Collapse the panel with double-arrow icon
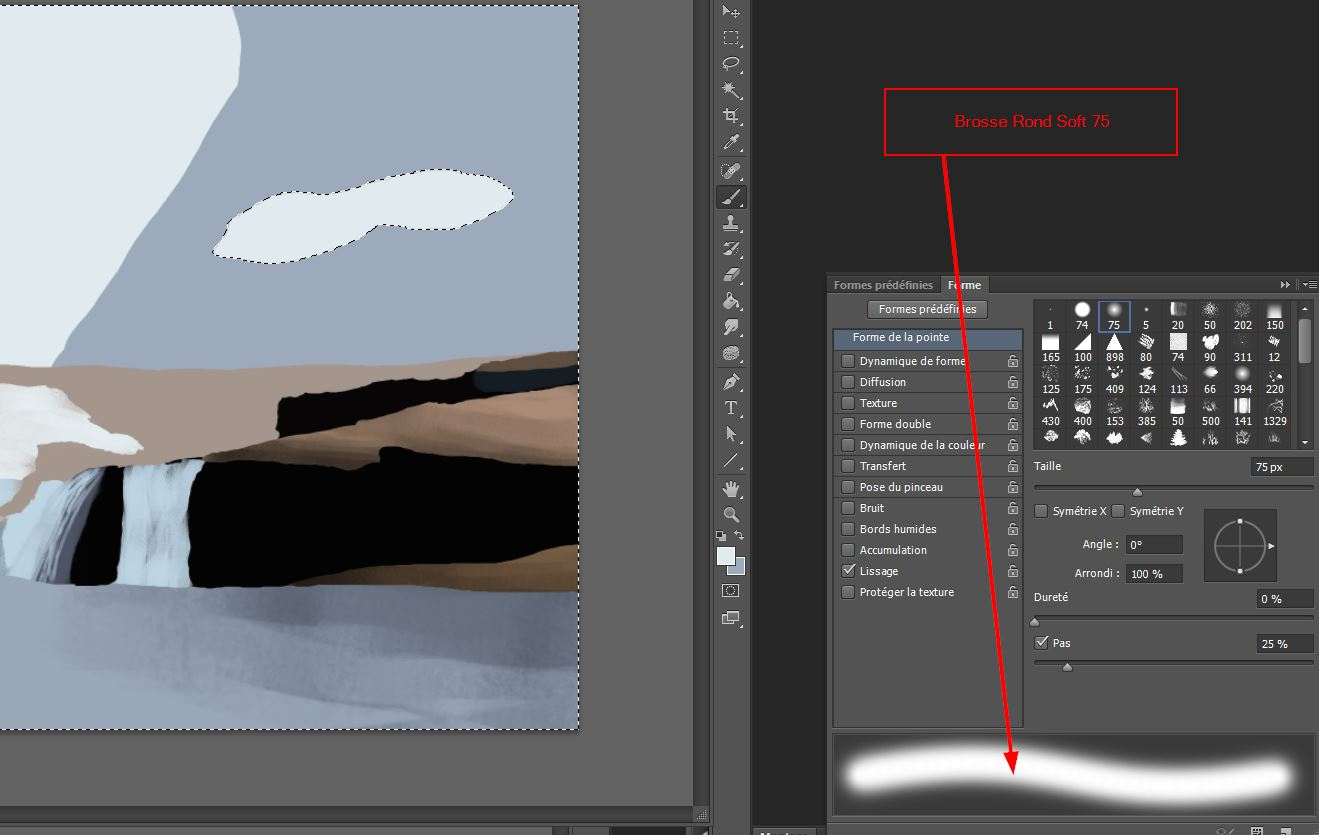 pyautogui.click(x=1286, y=285)
